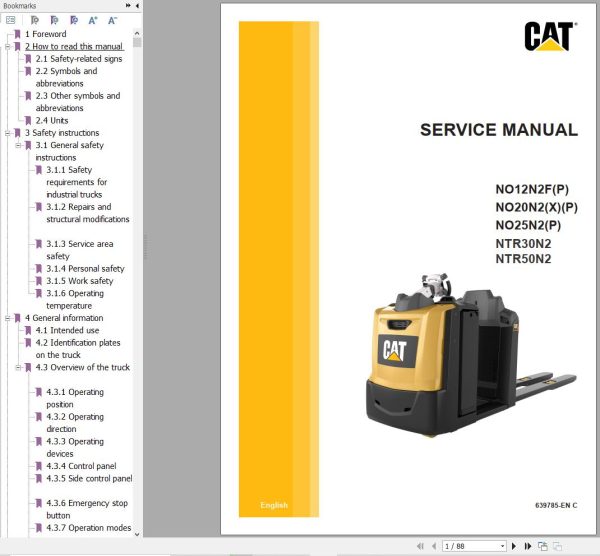Collapse the Bookmarks panel with left arrow
This screenshot has width=600, height=556.
tap(137, 5)
